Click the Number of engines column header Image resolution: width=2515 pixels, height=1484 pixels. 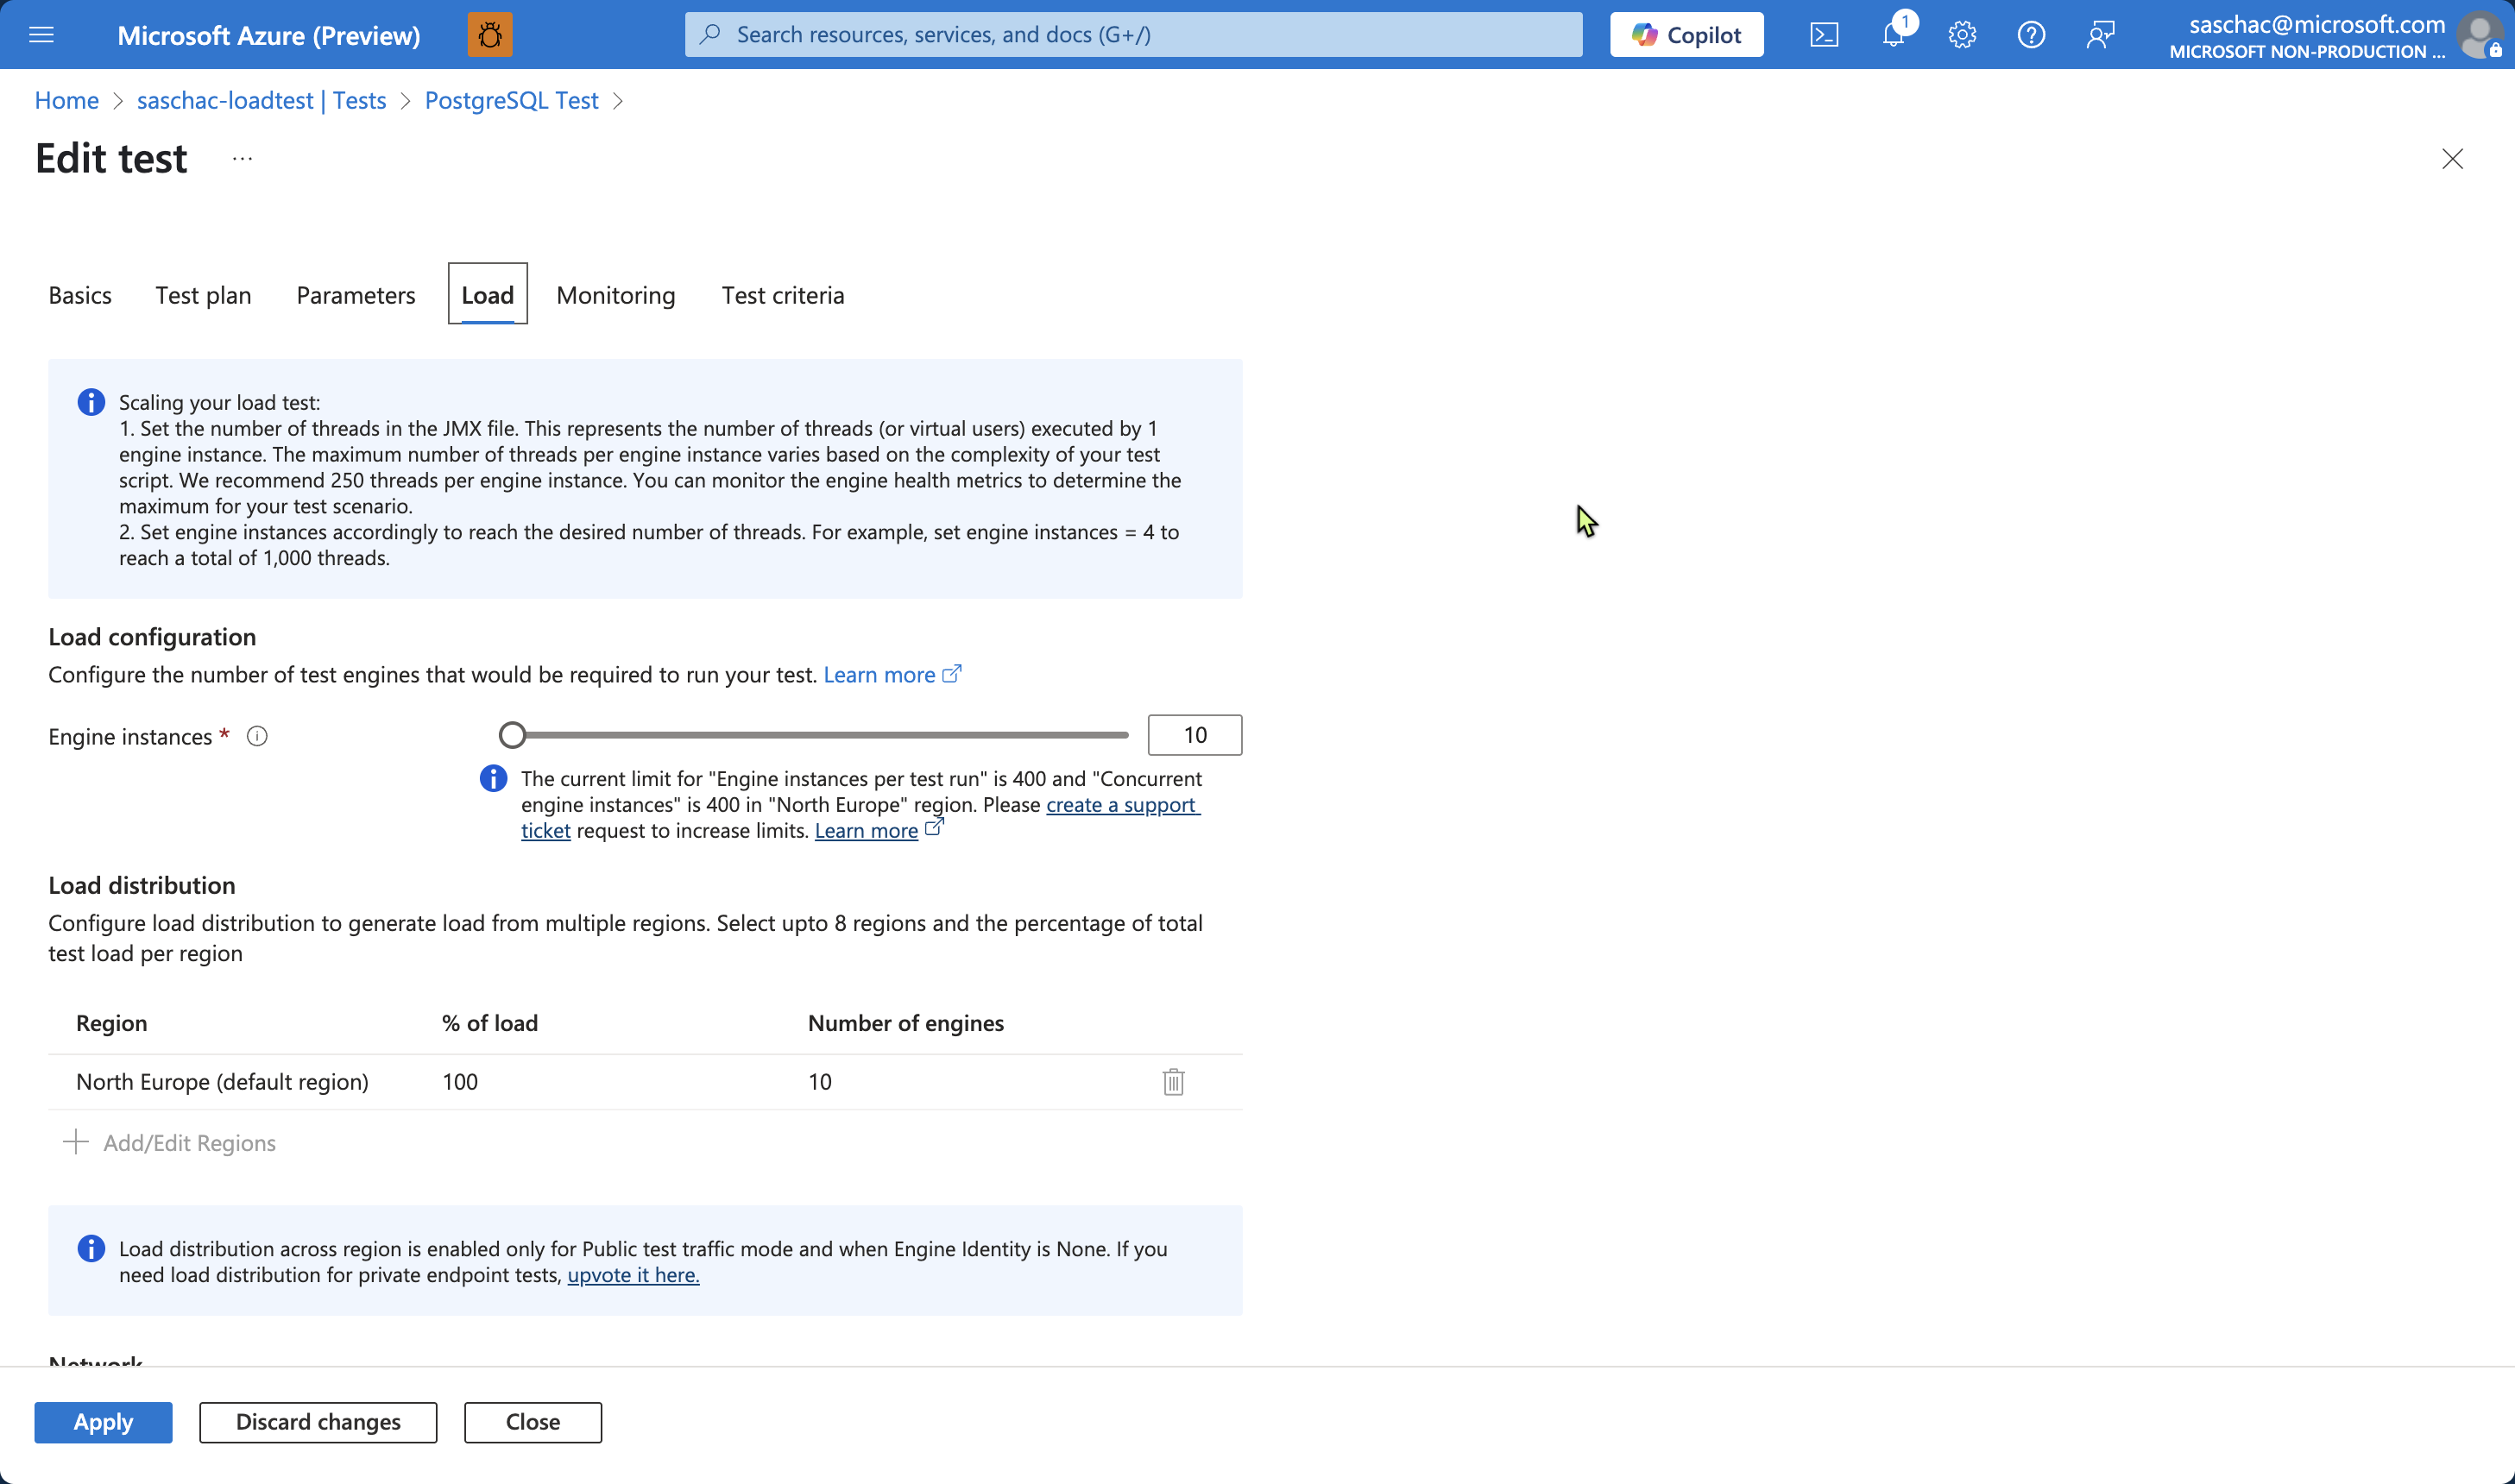coord(905,1023)
